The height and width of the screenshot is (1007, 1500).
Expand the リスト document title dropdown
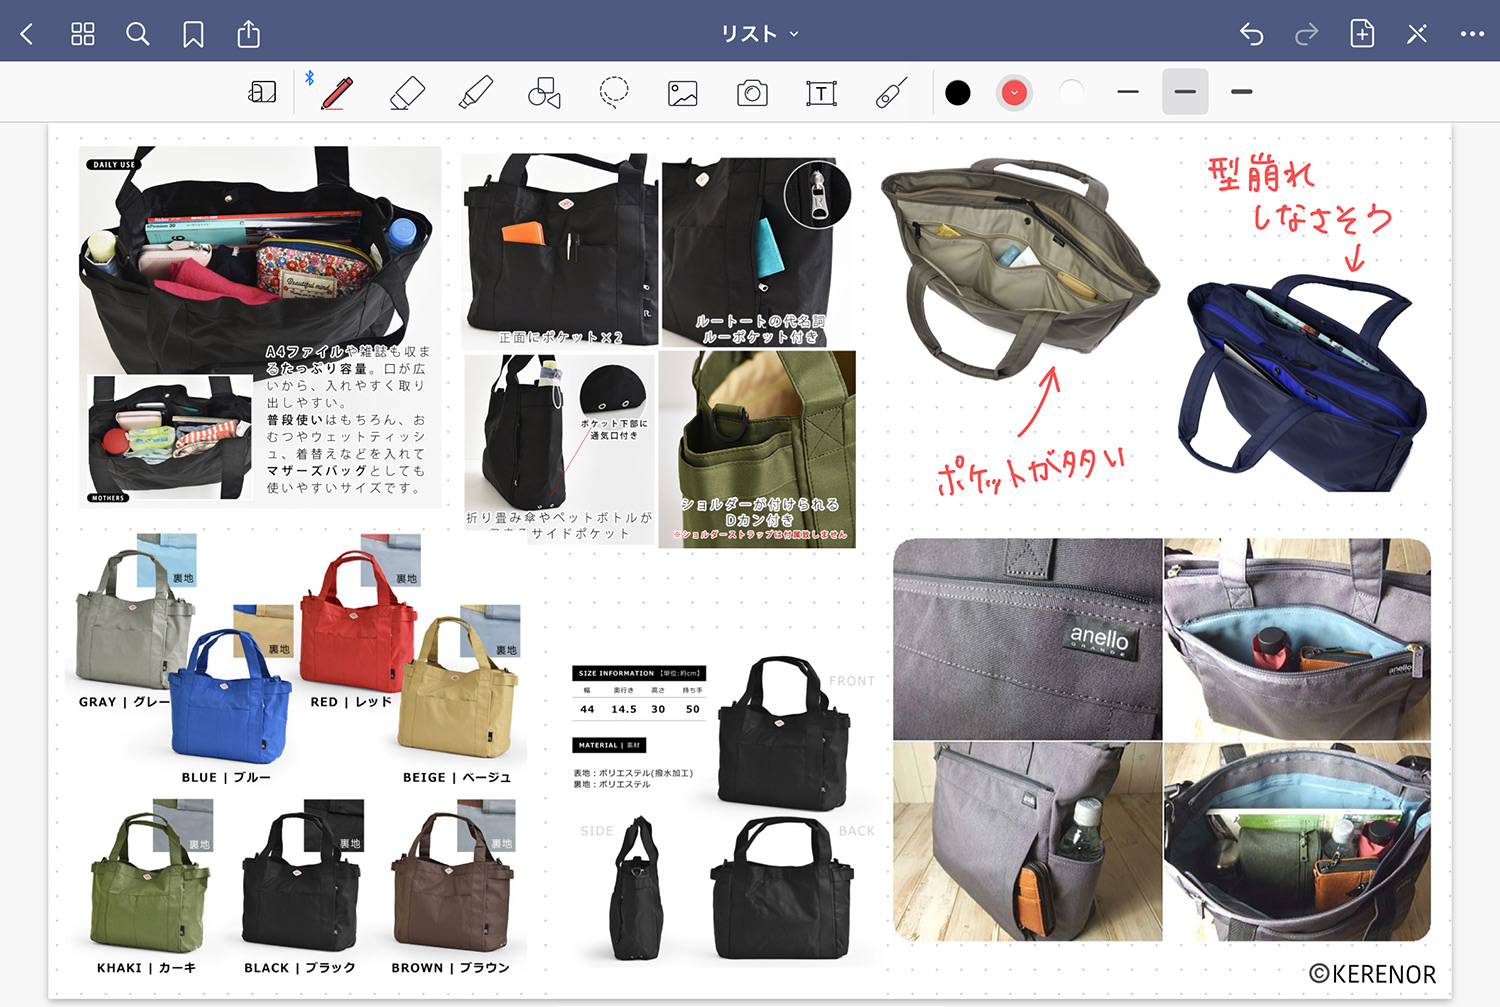[x=760, y=34]
